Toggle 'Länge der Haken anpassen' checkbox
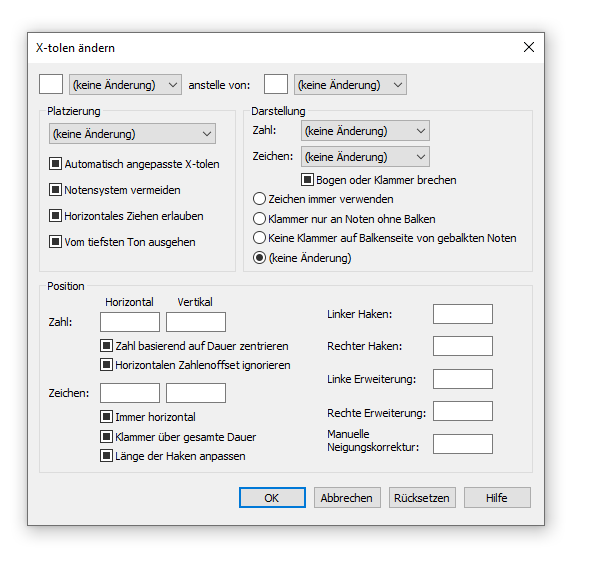 pyautogui.click(x=106, y=456)
